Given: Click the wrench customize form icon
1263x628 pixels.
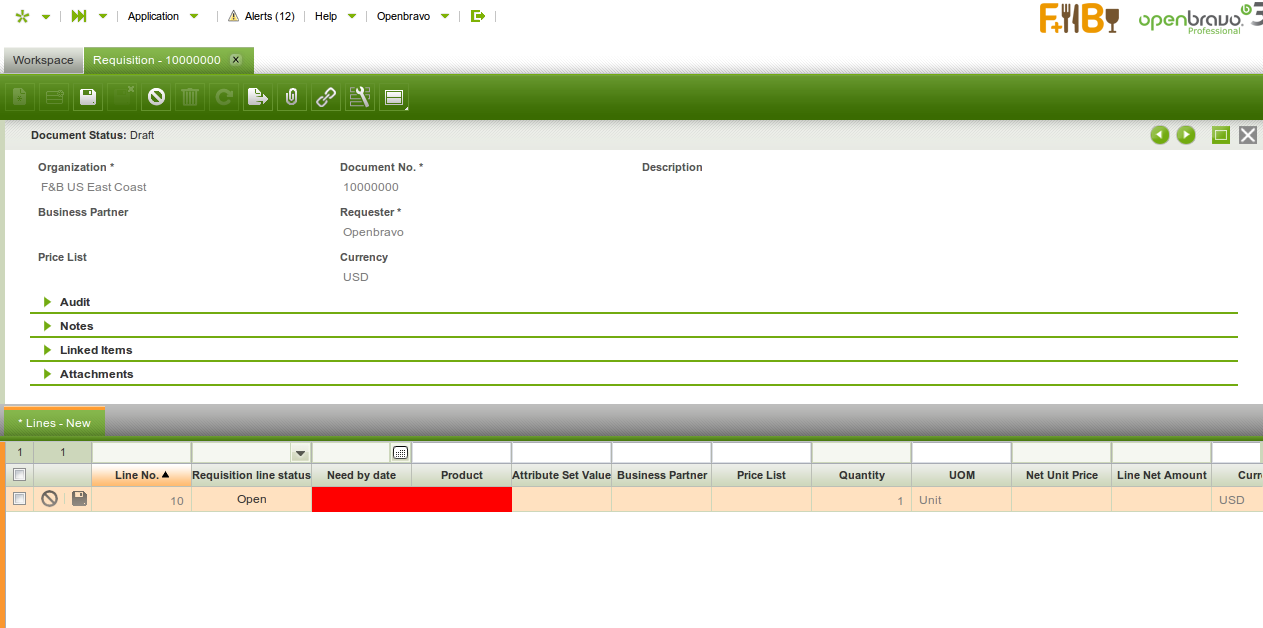Looking at the screenshot, I should pos(360,97).
